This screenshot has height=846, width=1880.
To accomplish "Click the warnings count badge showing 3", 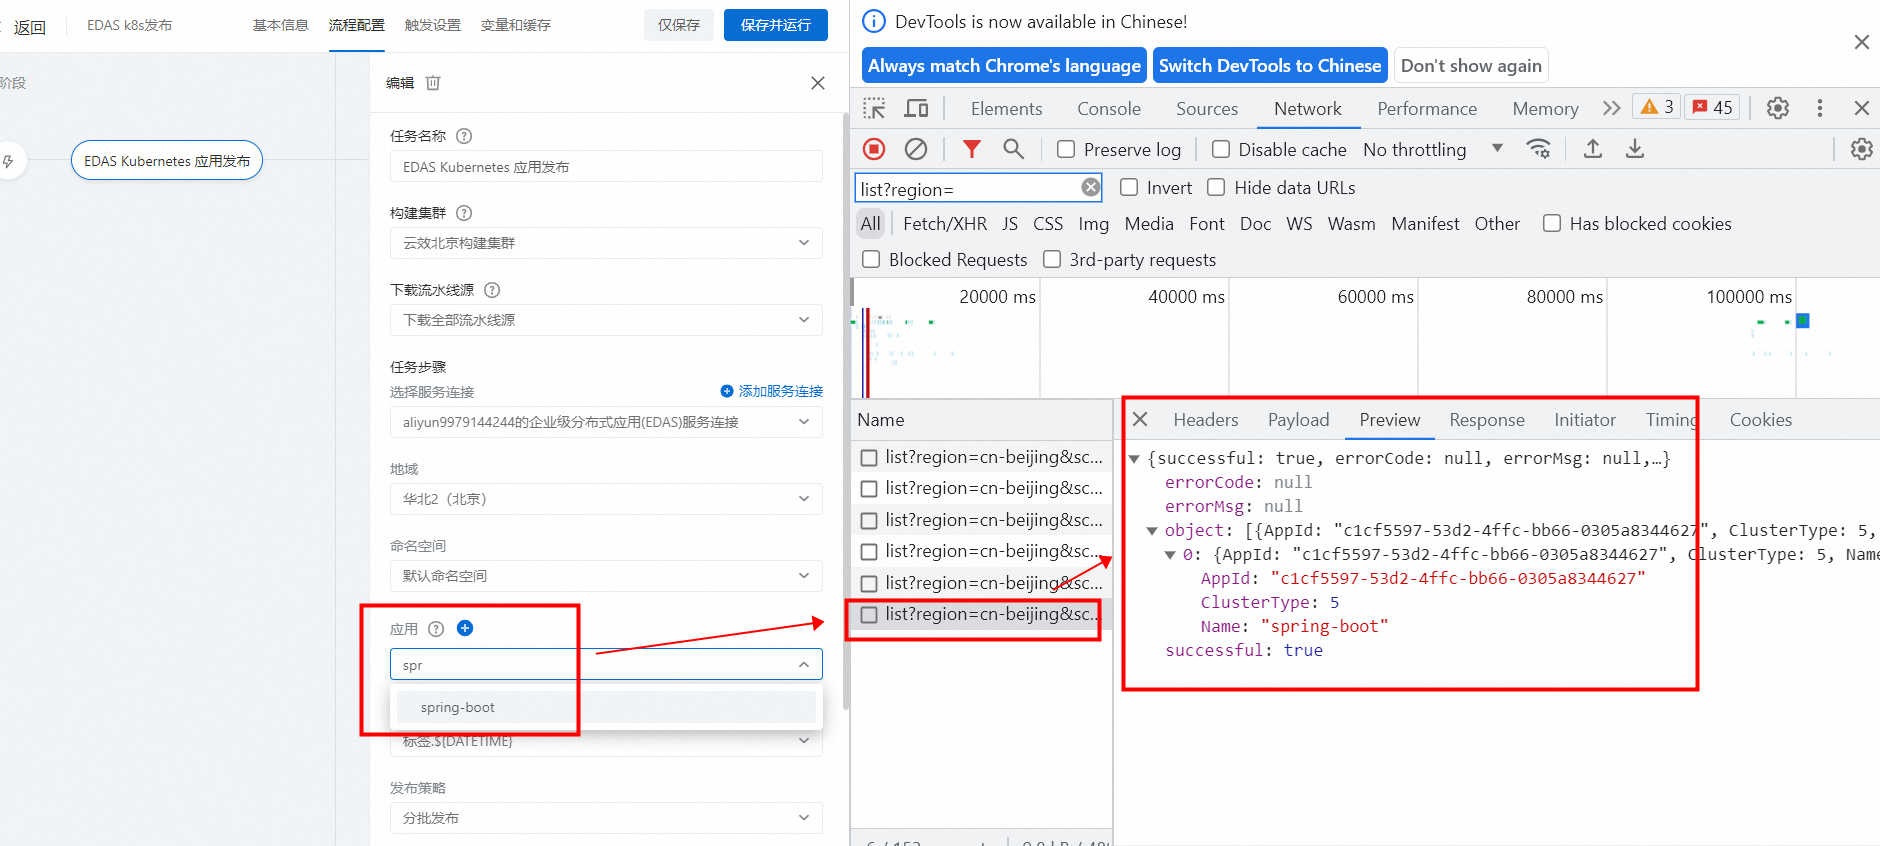I will point(1656,107).
